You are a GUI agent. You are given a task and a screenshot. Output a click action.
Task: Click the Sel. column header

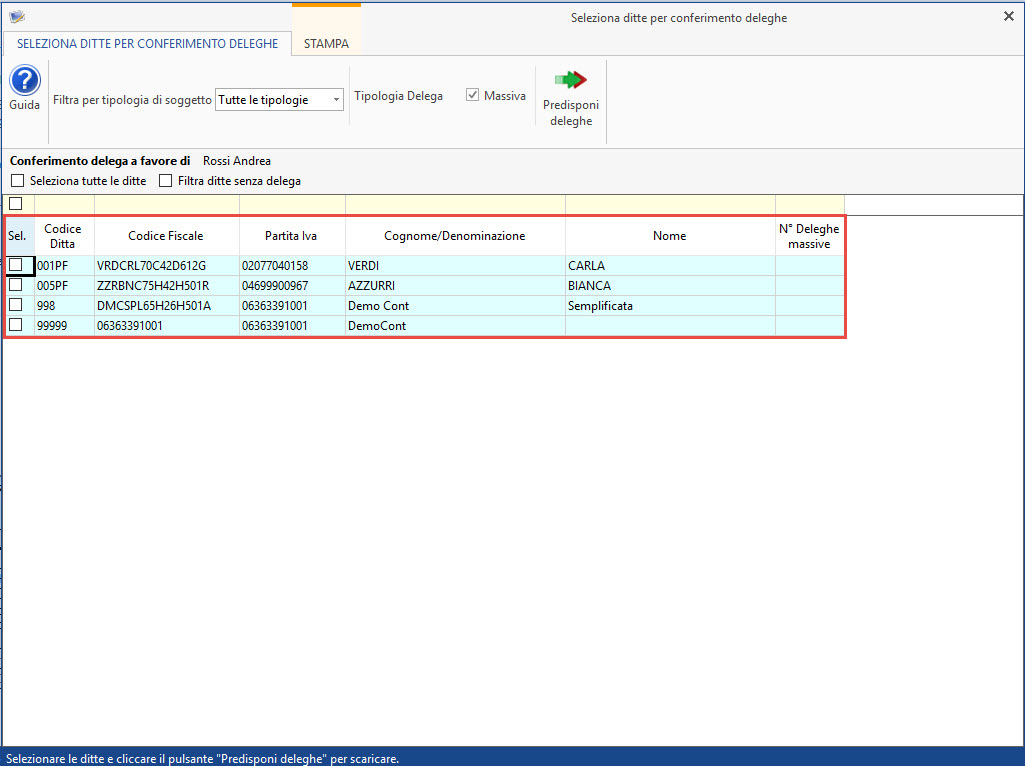(18, 236)
